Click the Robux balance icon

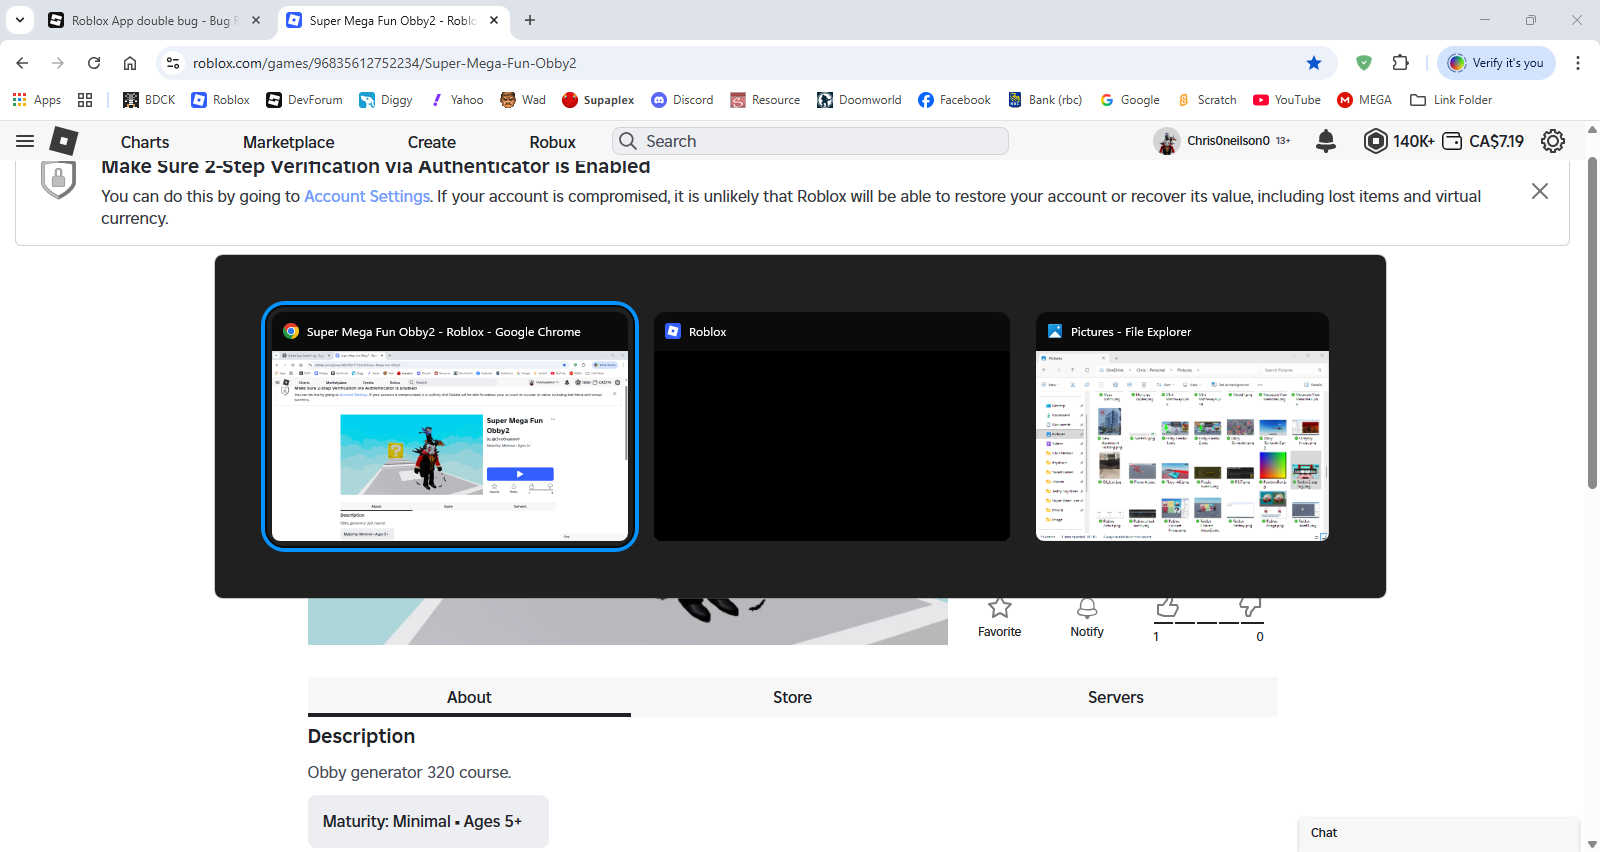coord(1376,141)
